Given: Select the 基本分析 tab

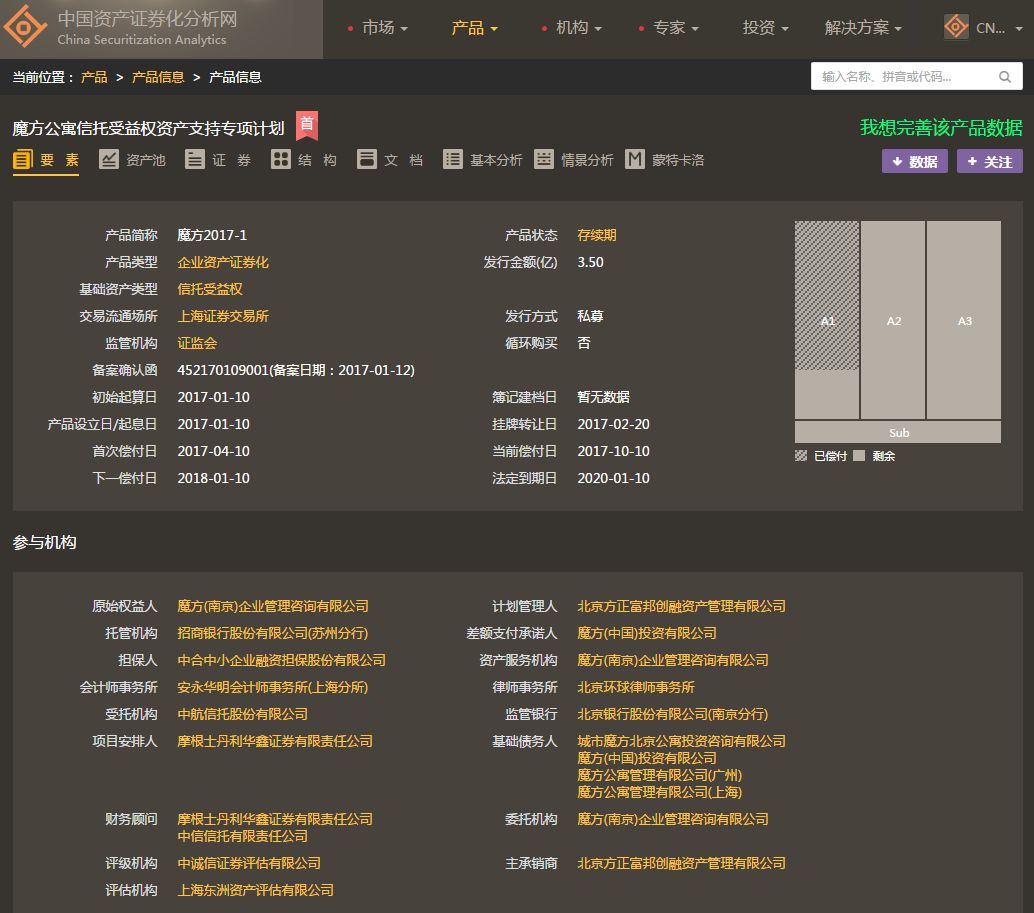Looking at the screenshot, I should coord(483,160).
